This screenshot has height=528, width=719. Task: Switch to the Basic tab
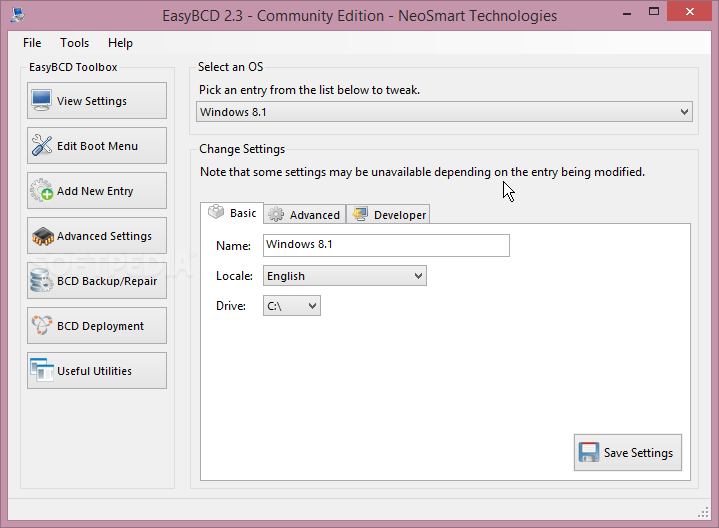point(232,213)
